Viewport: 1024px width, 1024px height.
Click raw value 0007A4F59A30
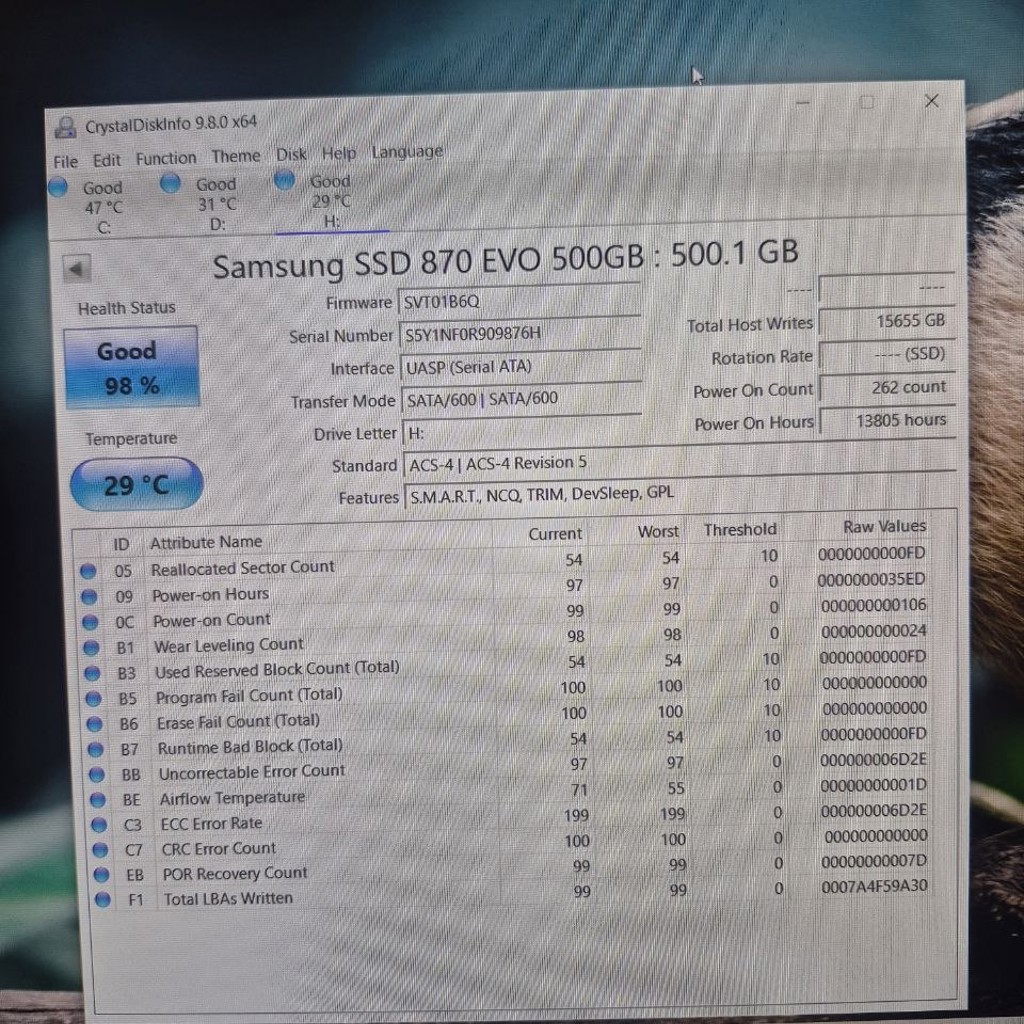point(874,887)
